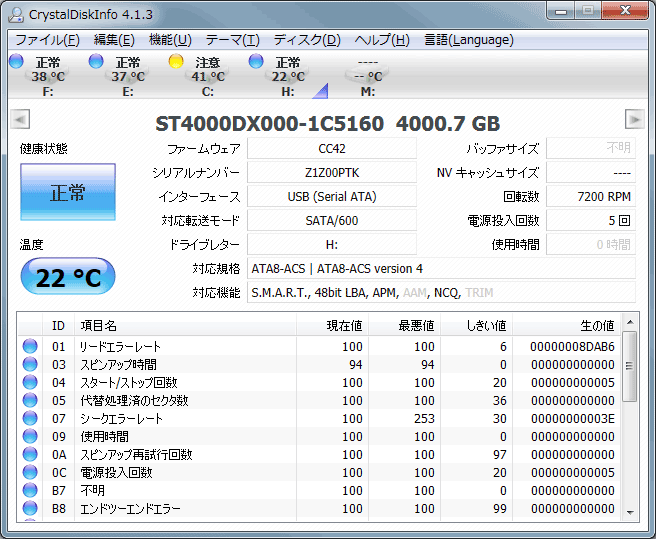Click the 0 時間 usage time field
656x539 pixels.
click(x=591, y=244)
